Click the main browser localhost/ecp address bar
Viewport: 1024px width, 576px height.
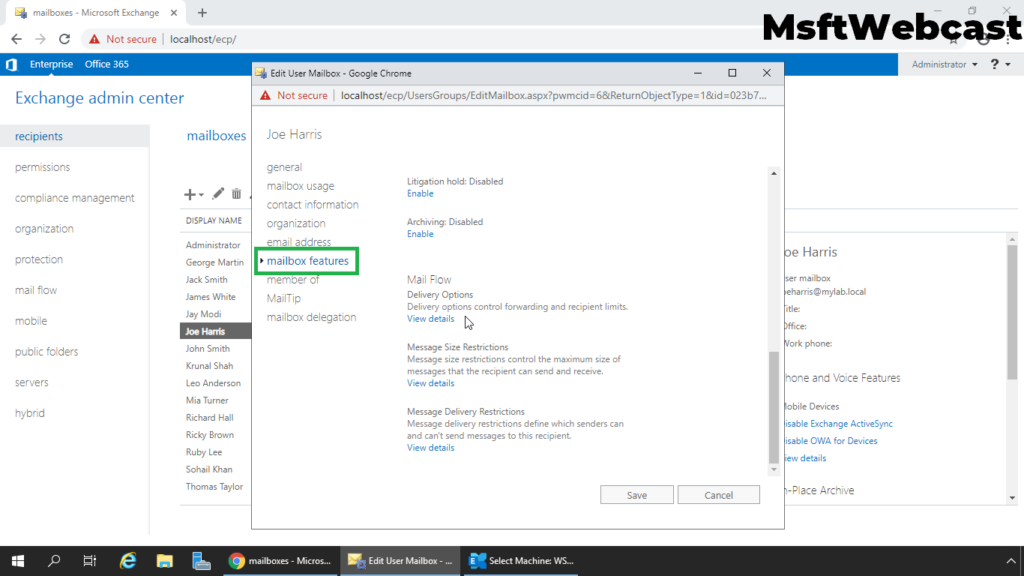click(203, 39)
